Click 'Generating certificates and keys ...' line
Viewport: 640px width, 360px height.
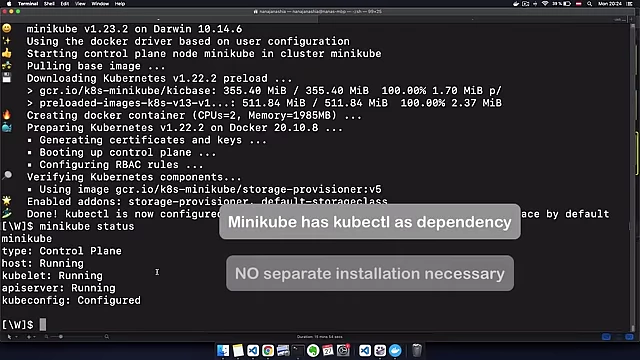click(153, 140)
